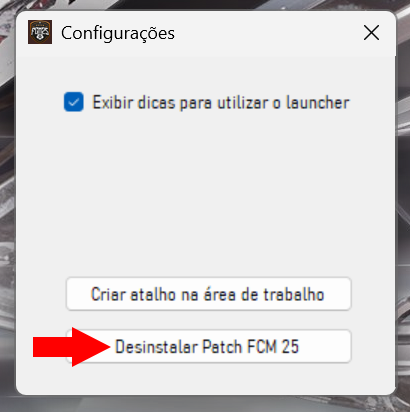Disable showing launcher usage tips
Screen dimensions: 410x412
pos(74,102)
